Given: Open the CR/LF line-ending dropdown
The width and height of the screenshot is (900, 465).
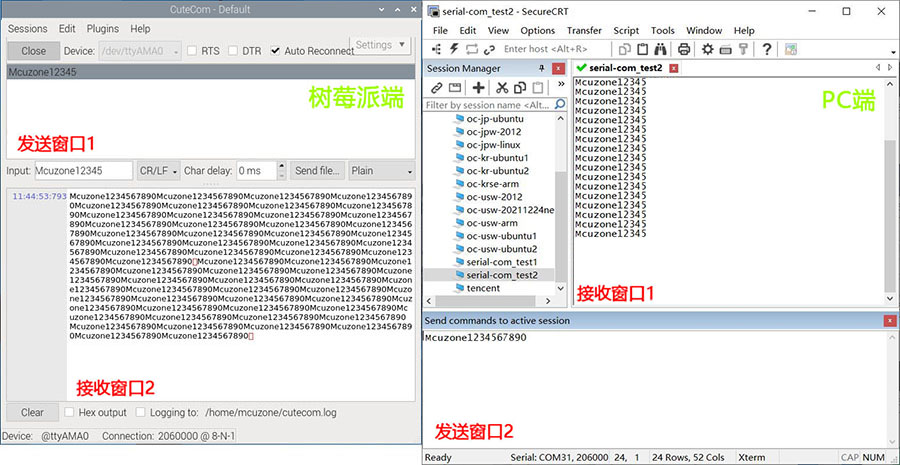Looking at the screenshot, I should 158,170.
